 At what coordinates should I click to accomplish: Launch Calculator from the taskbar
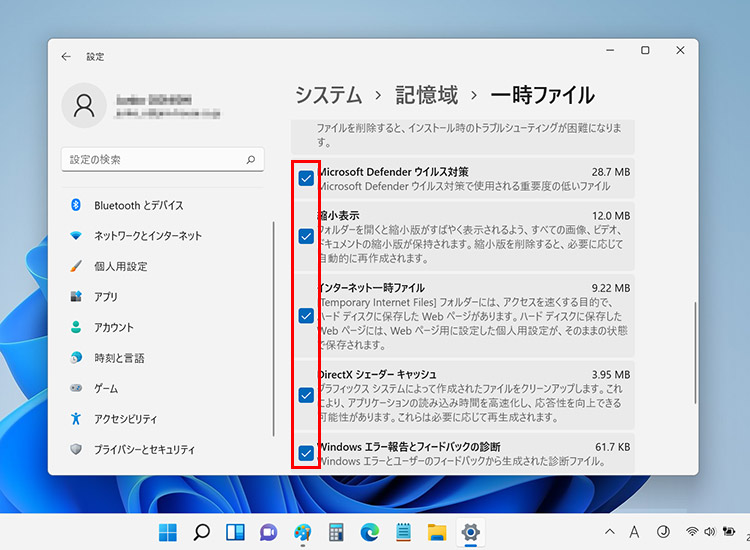[x=337, y=532]
